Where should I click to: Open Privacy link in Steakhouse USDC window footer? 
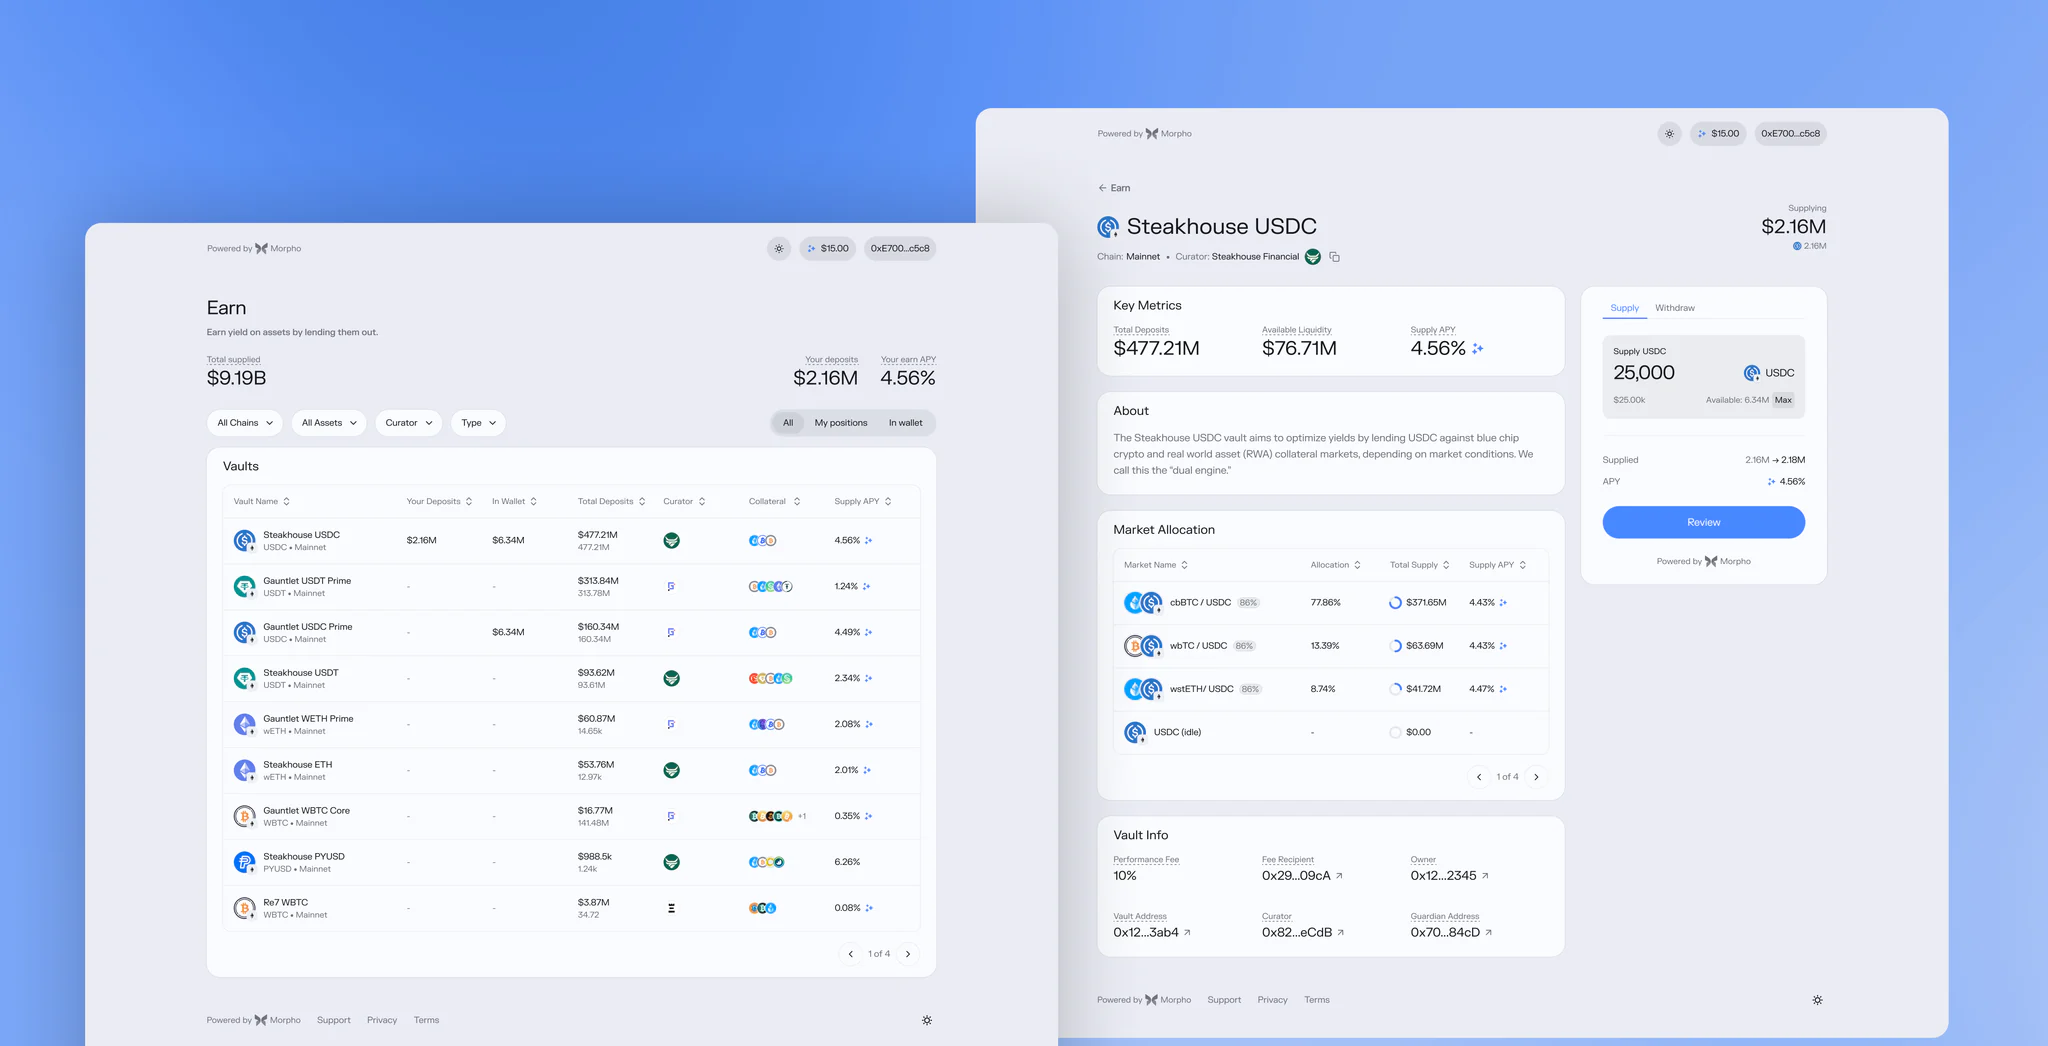tap(1272, 1000)
